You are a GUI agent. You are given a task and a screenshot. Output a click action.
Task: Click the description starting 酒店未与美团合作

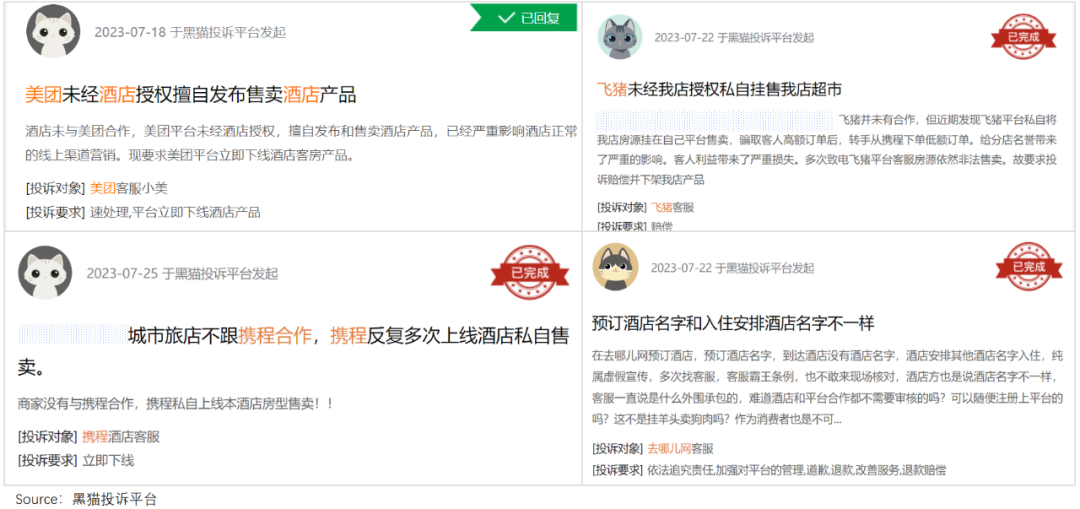coord(301,143)
